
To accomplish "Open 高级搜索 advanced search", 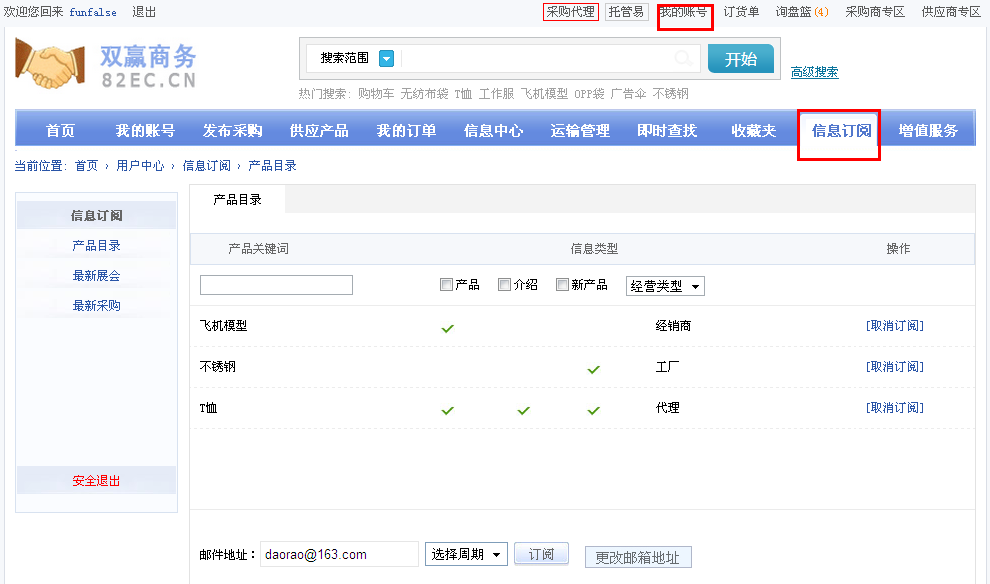I will [815, 73].
